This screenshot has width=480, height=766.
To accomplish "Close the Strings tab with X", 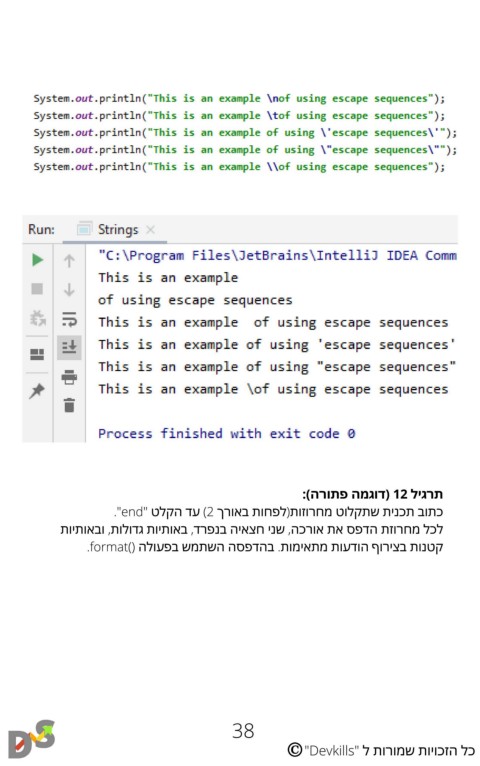I will (150, 229).
